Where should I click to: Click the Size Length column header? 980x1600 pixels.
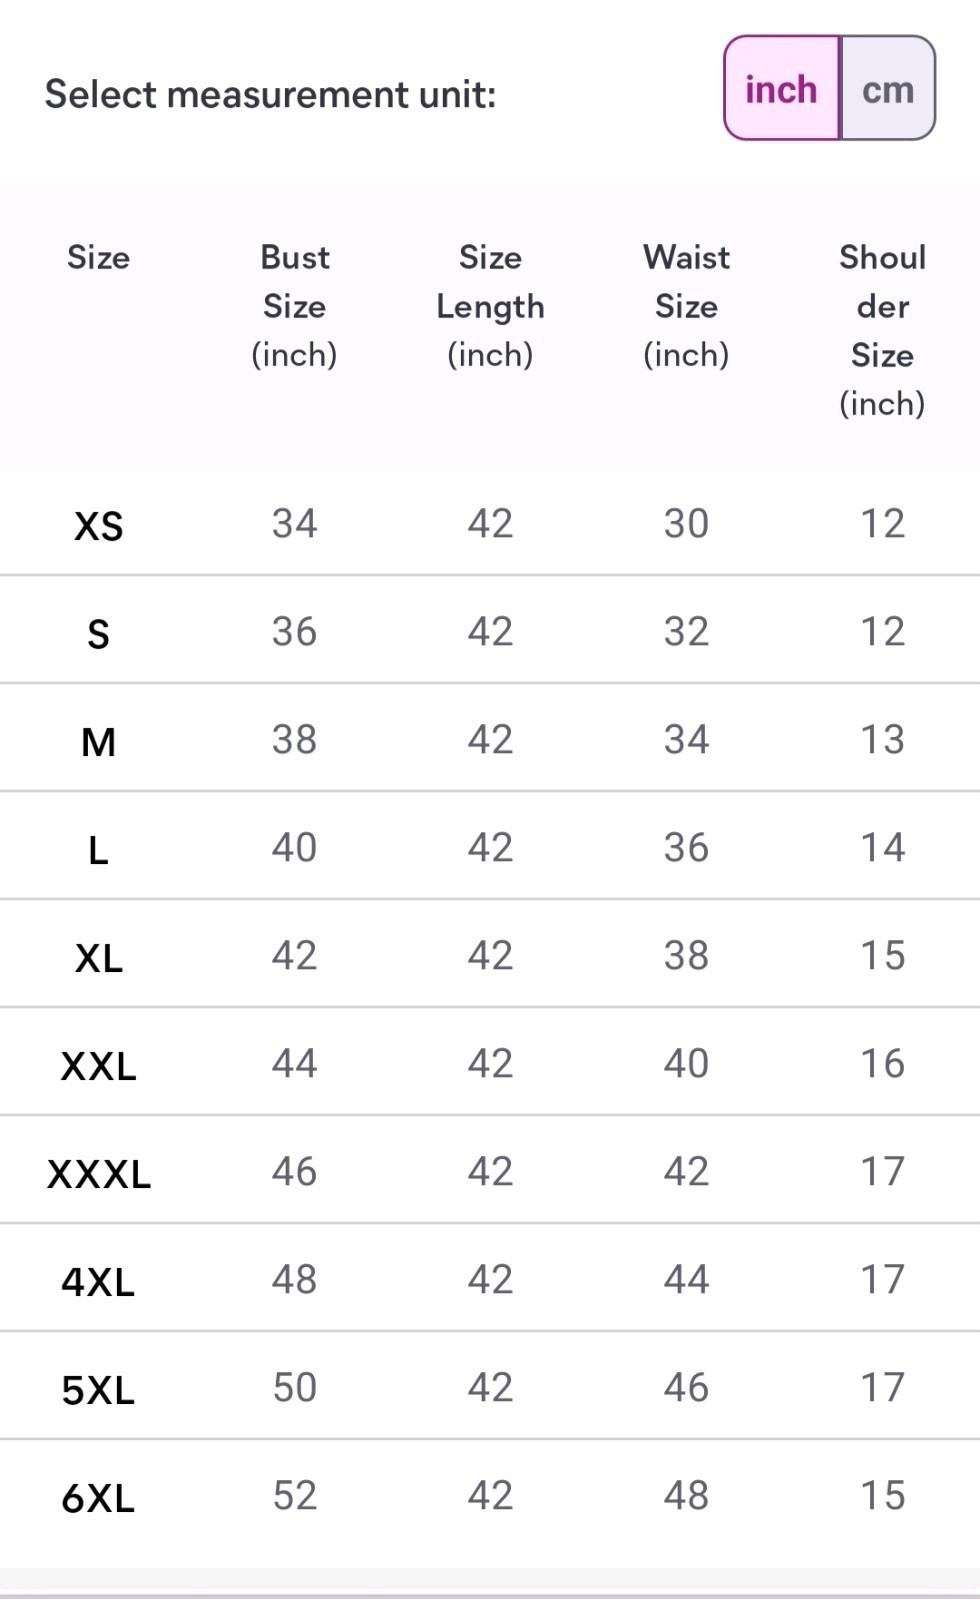[490, 305]
